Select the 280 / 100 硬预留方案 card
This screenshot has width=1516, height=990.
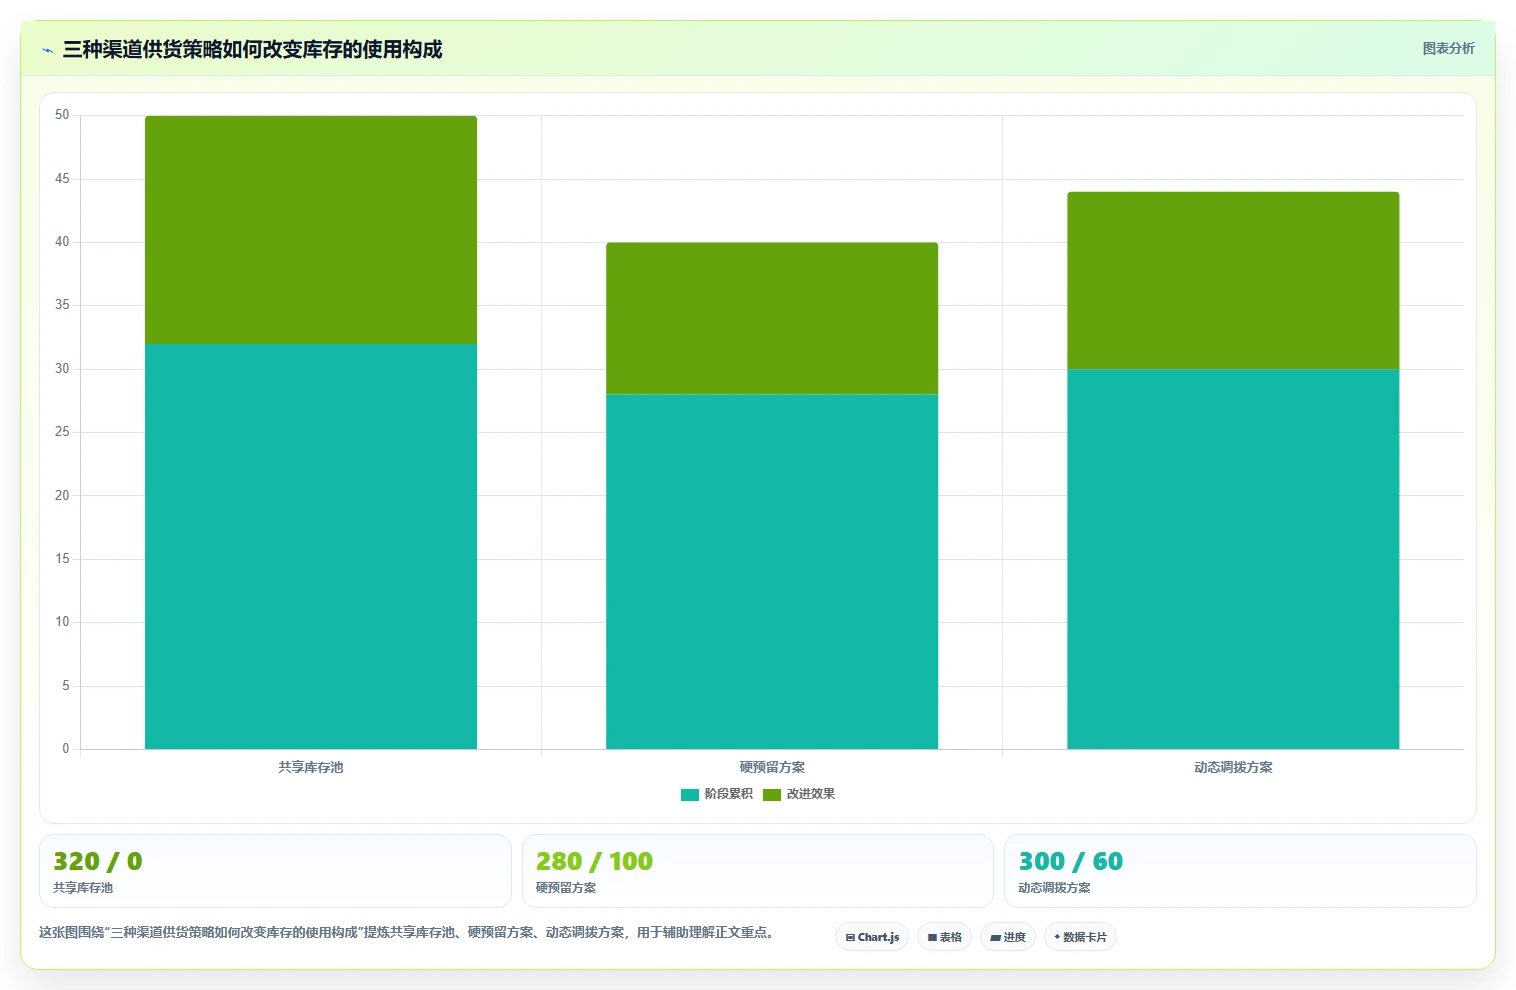pos(757,871)
